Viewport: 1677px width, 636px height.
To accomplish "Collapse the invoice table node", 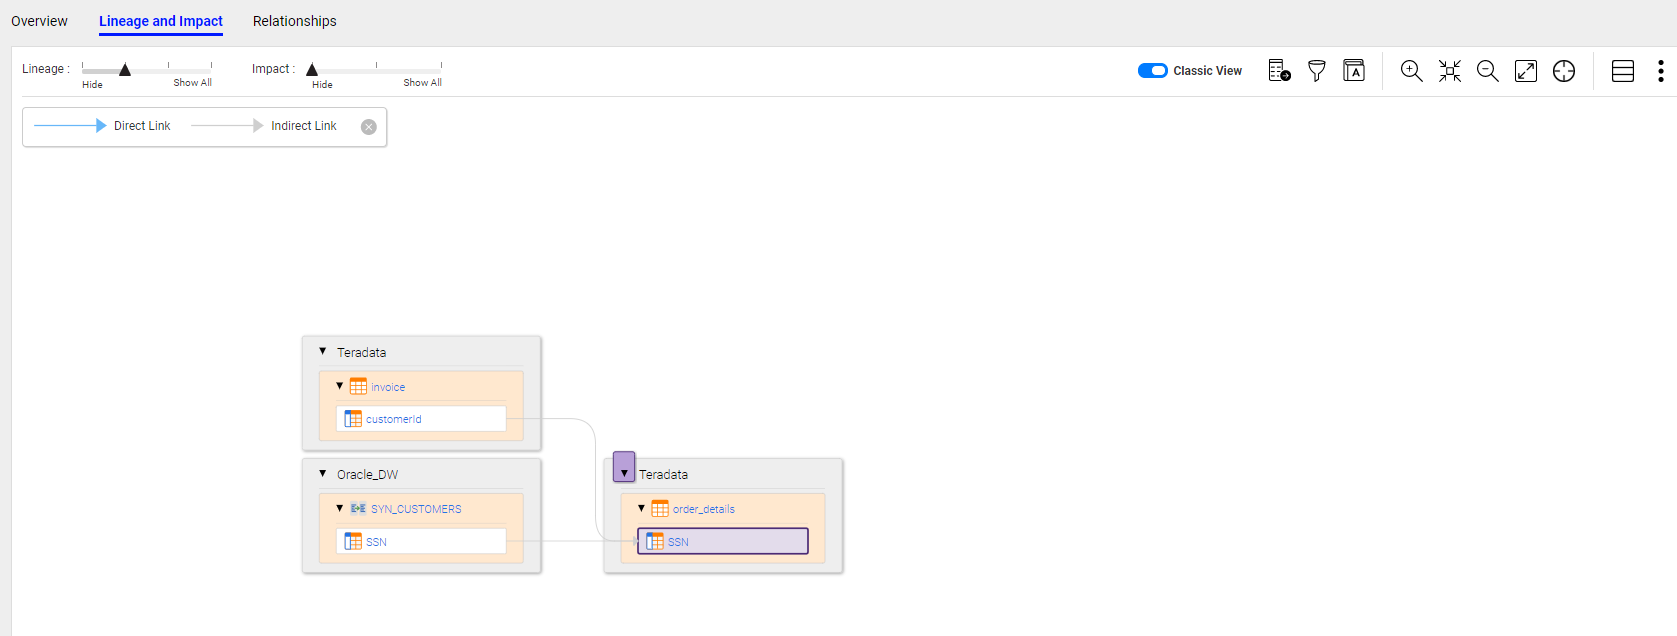I will tap(340, 386).
